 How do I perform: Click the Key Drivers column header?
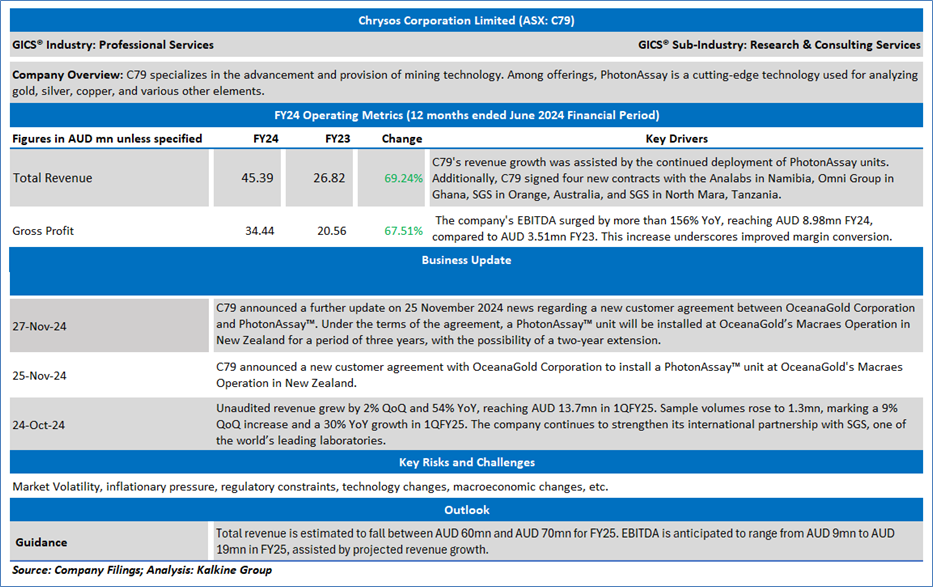(677, 139)
